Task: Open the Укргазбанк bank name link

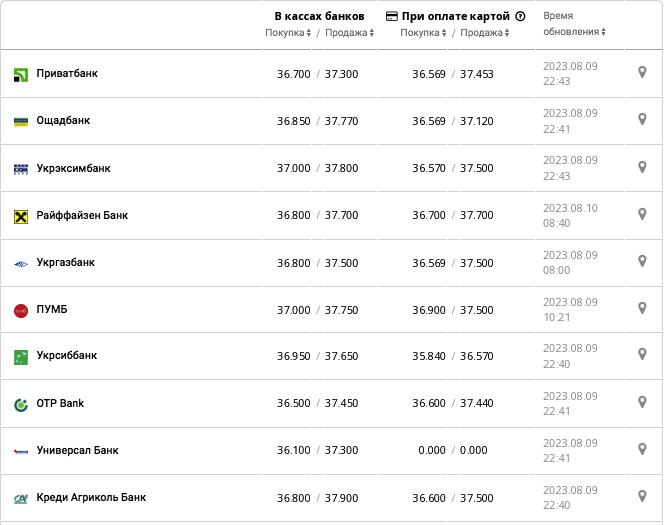Action: (x=66, y=263)
